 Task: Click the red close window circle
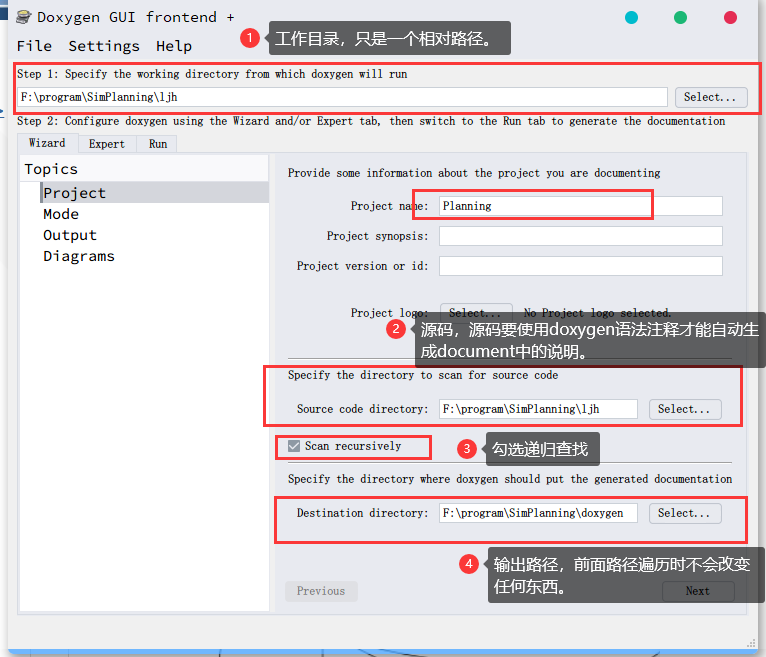730,18
